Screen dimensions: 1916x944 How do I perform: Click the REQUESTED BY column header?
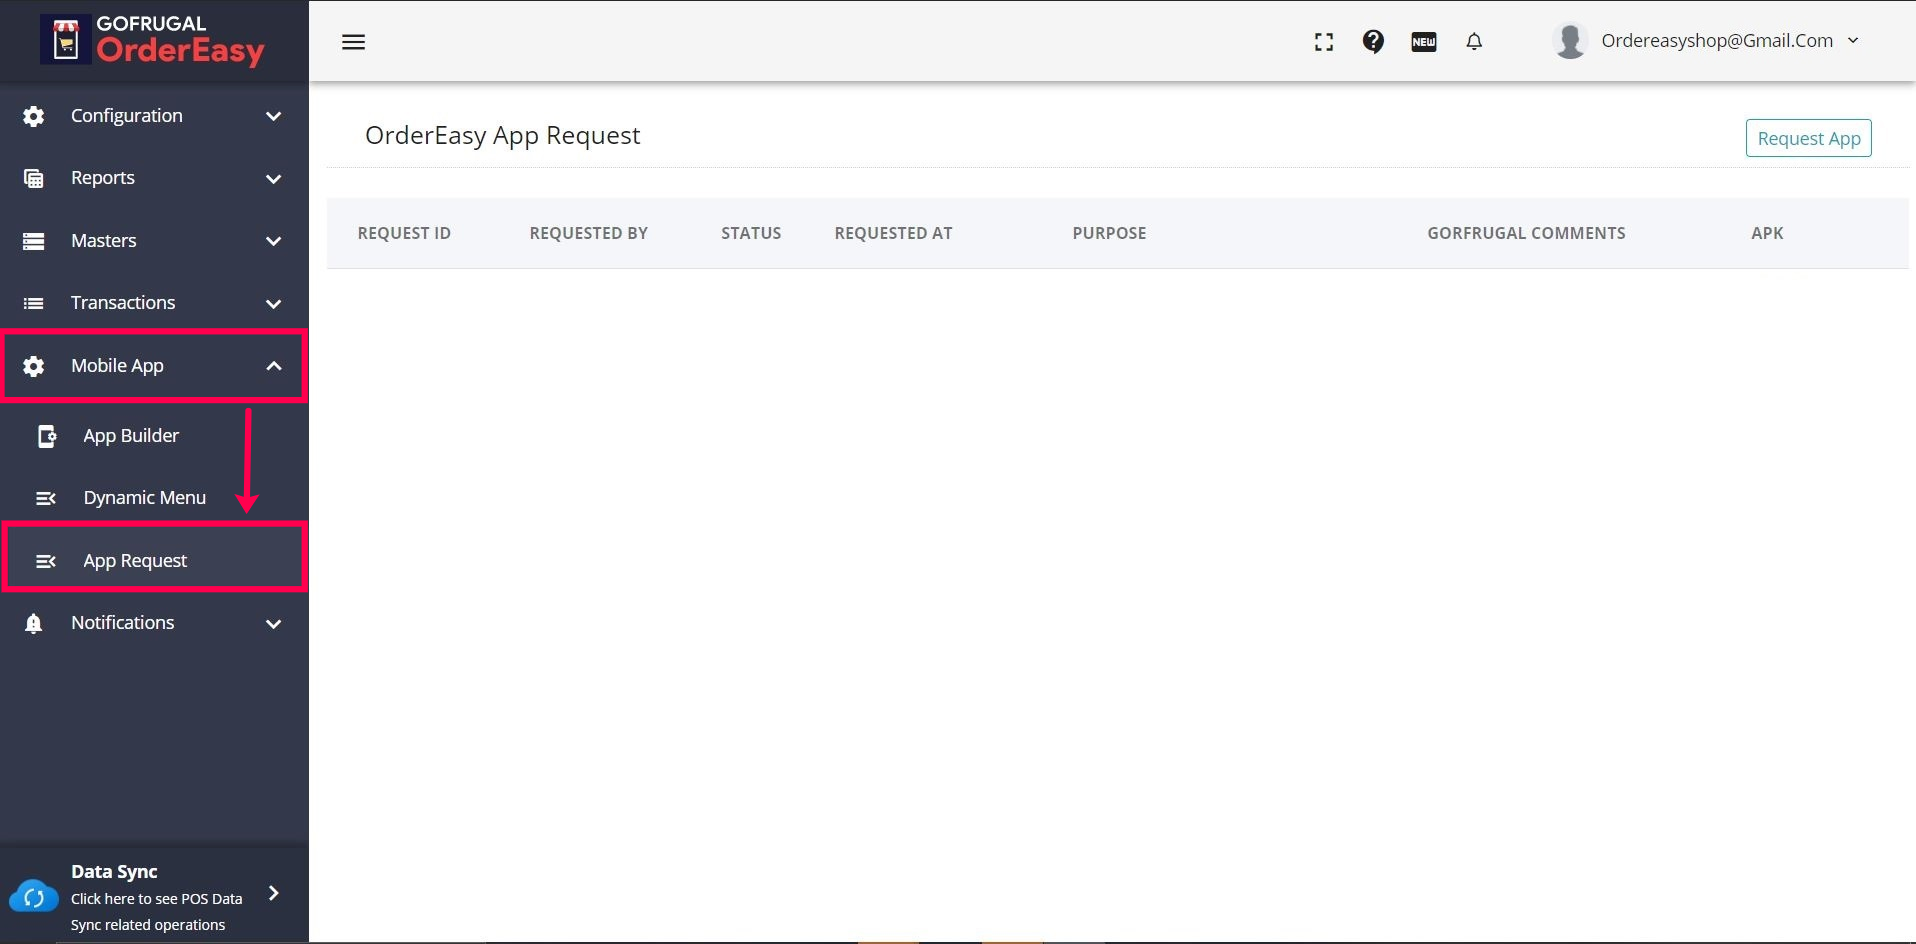pyautogui.click(x=589, y=233)
